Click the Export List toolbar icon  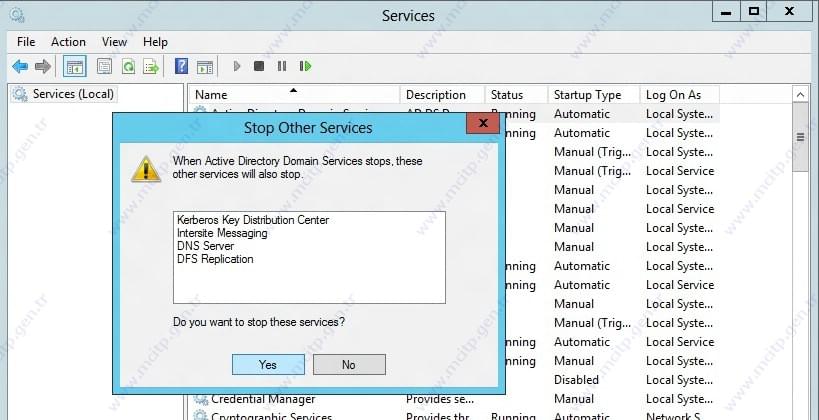pyautogui.click(x=151, y=66)
